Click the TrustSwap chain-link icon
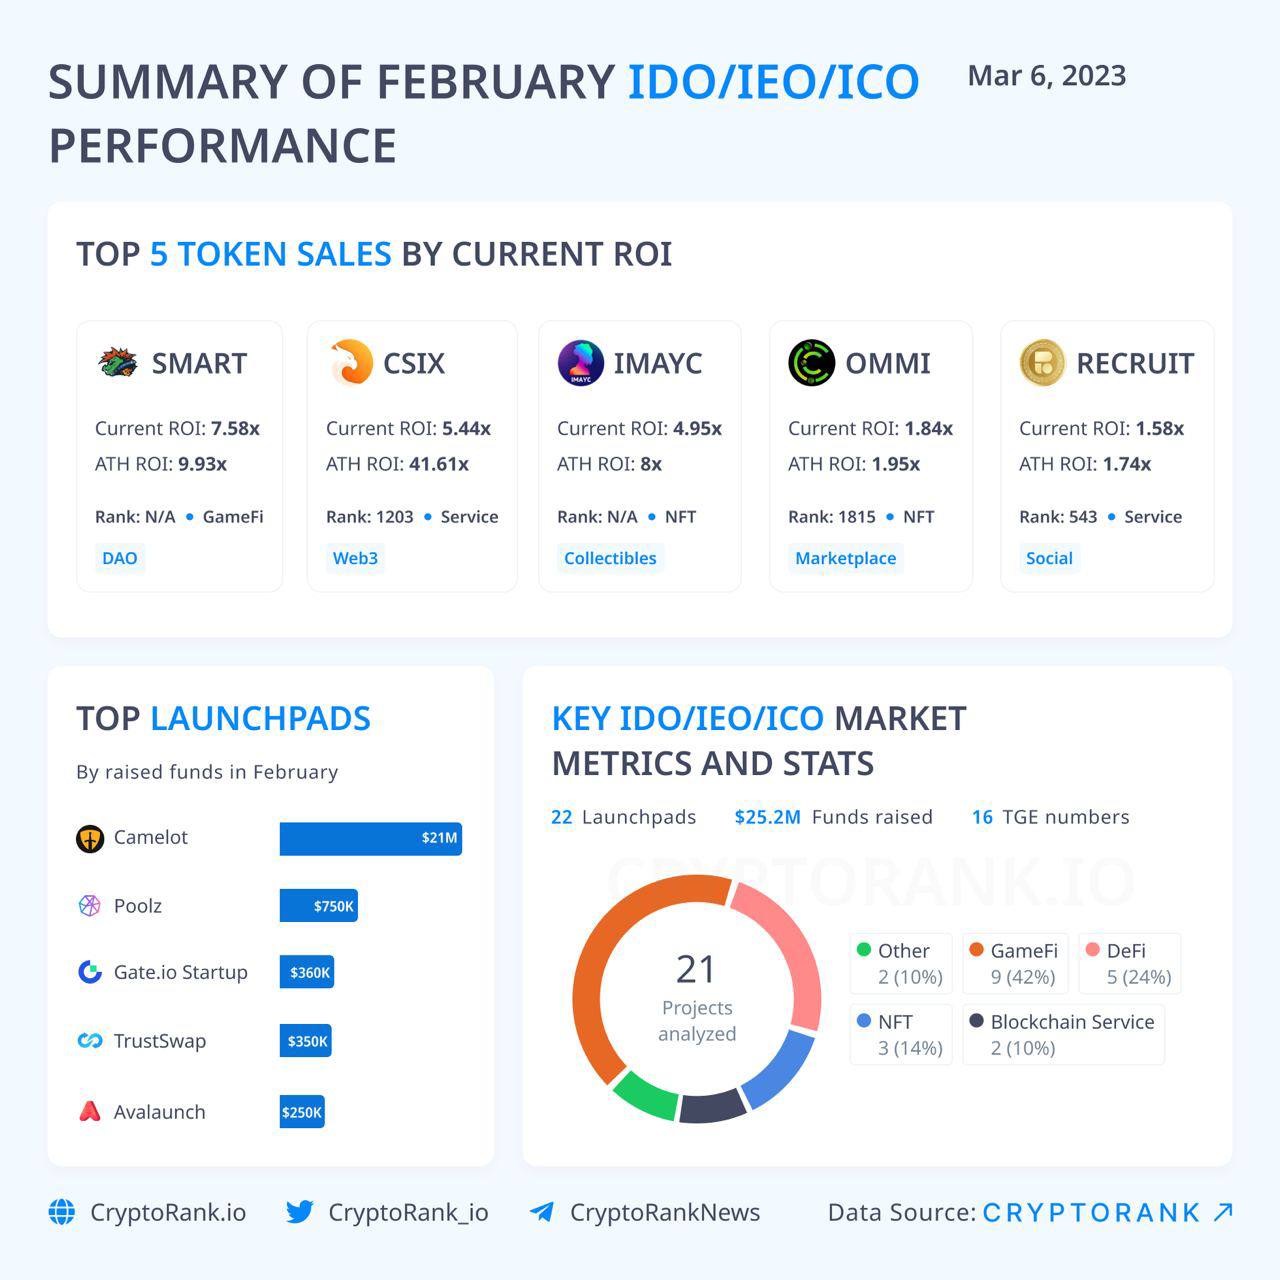 (x=90, y=1041)
